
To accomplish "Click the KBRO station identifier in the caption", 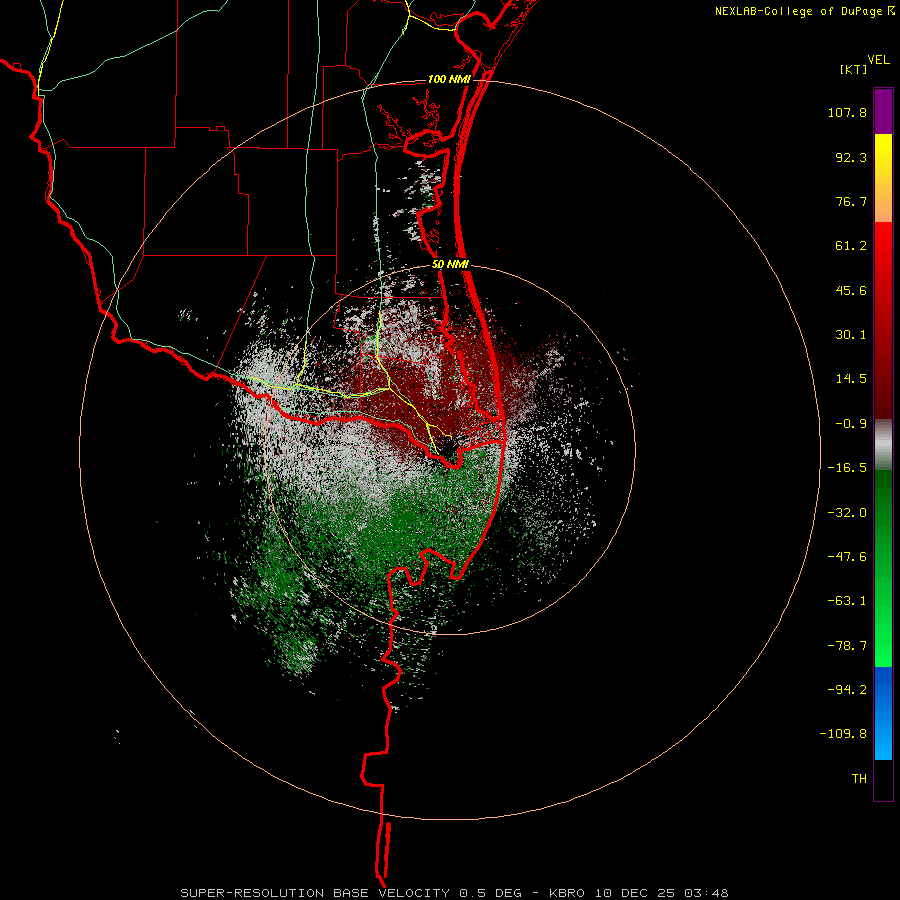I will [x=567, y=893].
